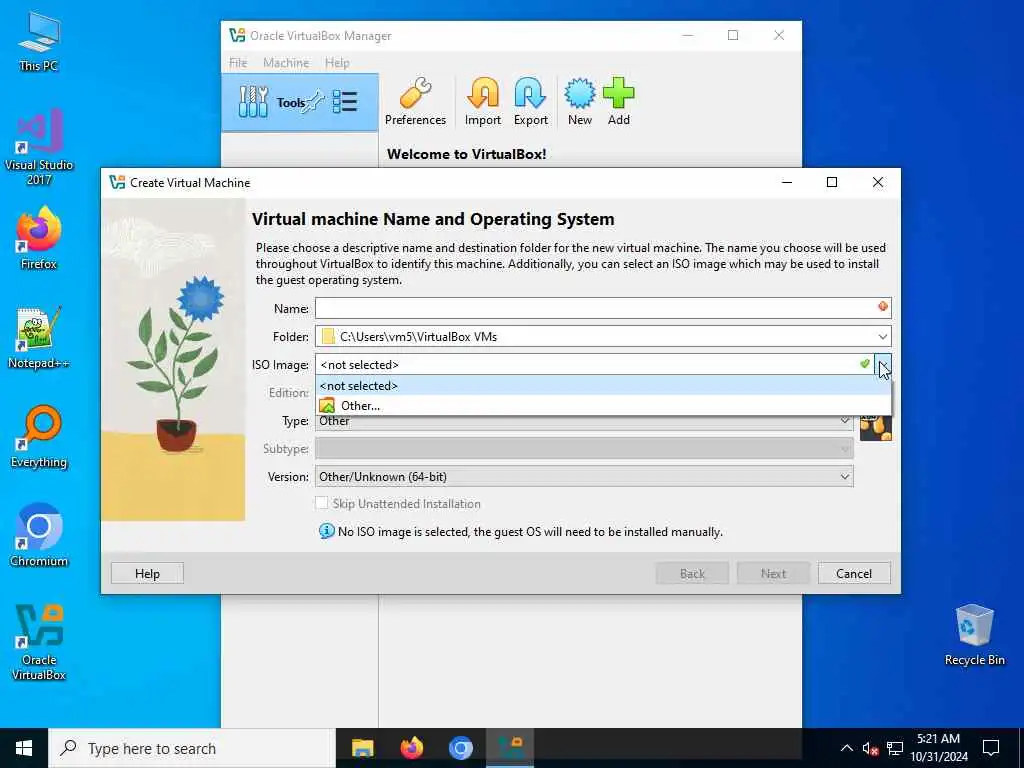Click the Cancel button
The height and width of the screenshot is (768, 1024).
[x=854, y=573]
